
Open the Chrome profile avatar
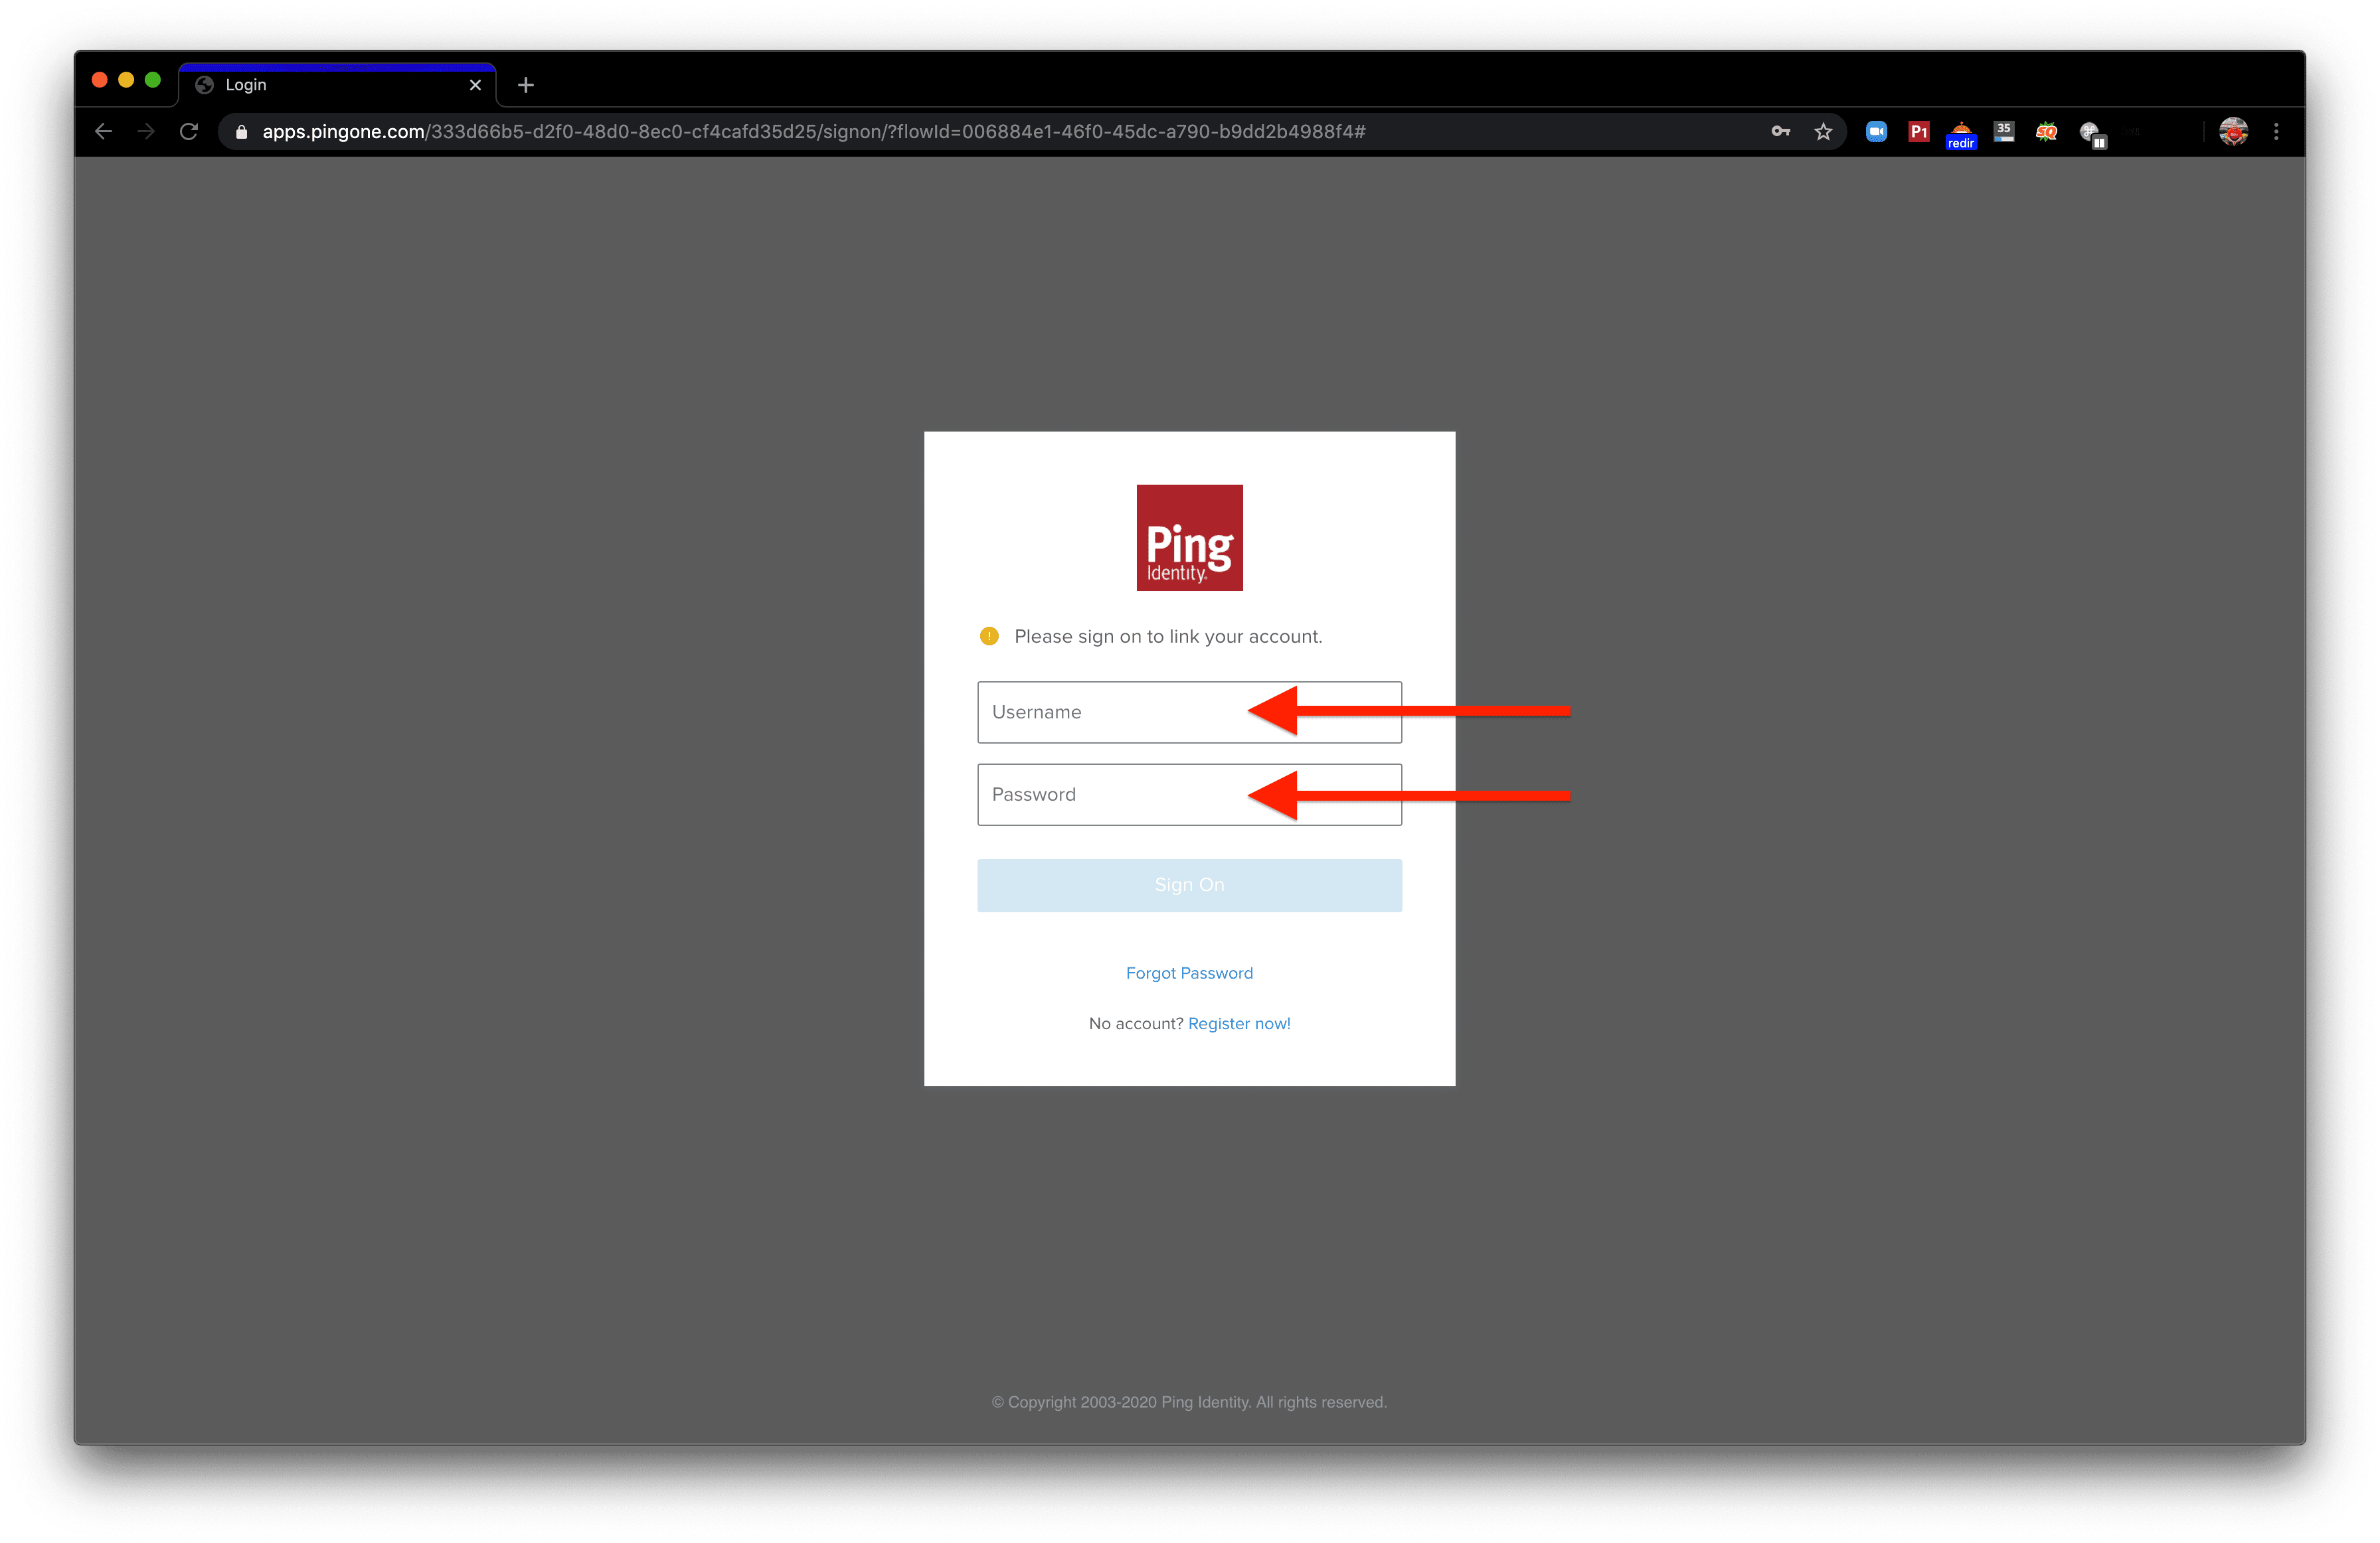tap(2233, 132)
